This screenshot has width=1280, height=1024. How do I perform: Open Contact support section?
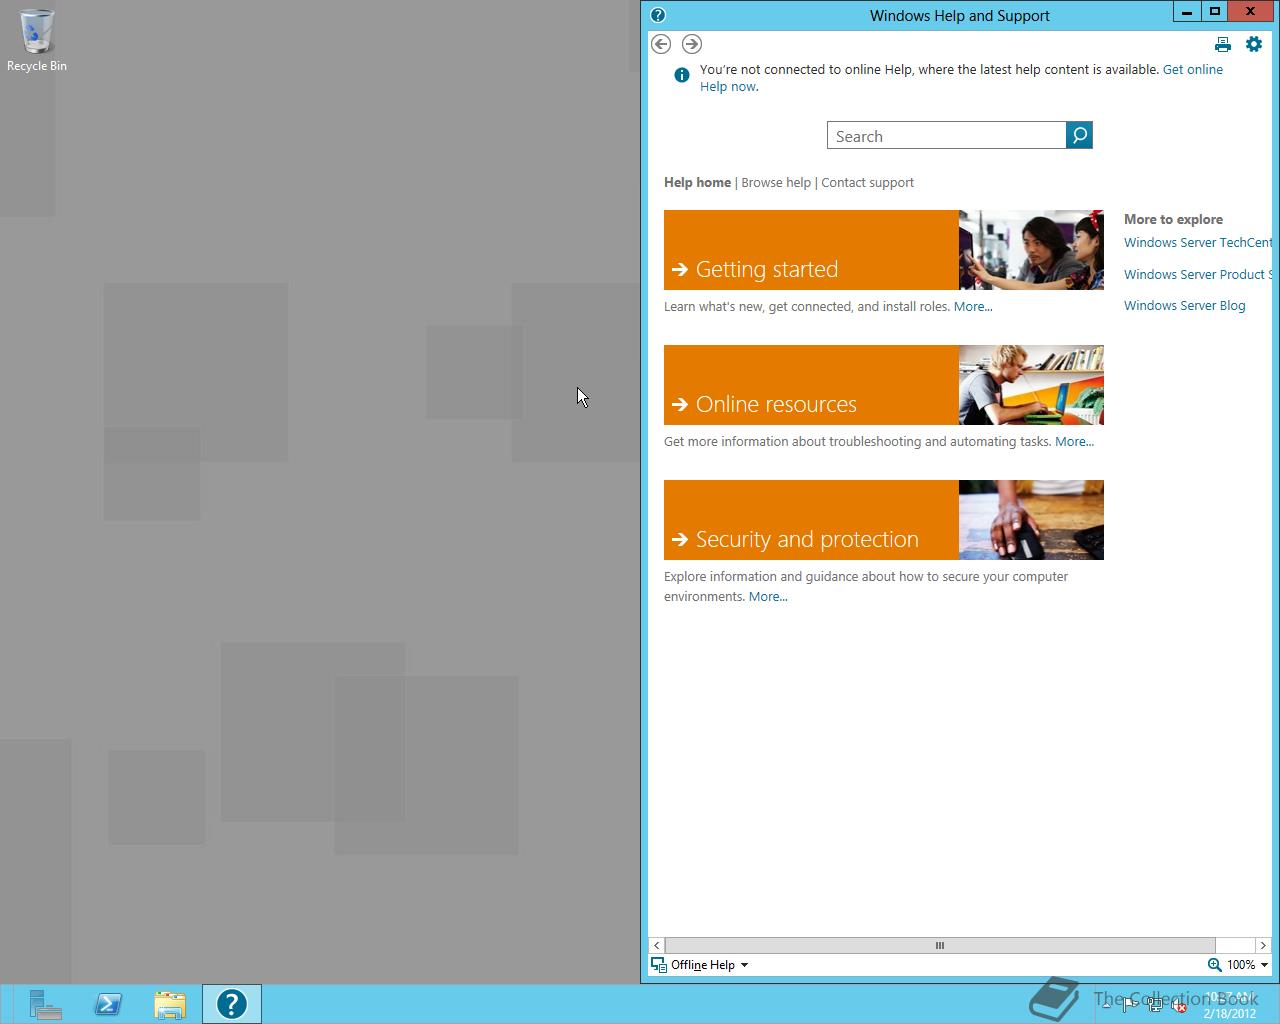(867, 182)
